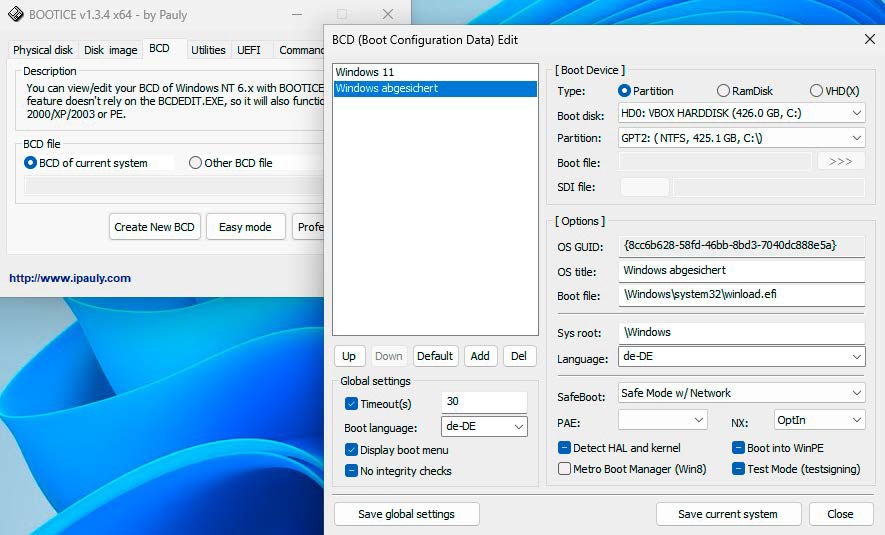Open the Partition dropdown GPT2
This screenshot has height=535, width=885.
point(741,138)
